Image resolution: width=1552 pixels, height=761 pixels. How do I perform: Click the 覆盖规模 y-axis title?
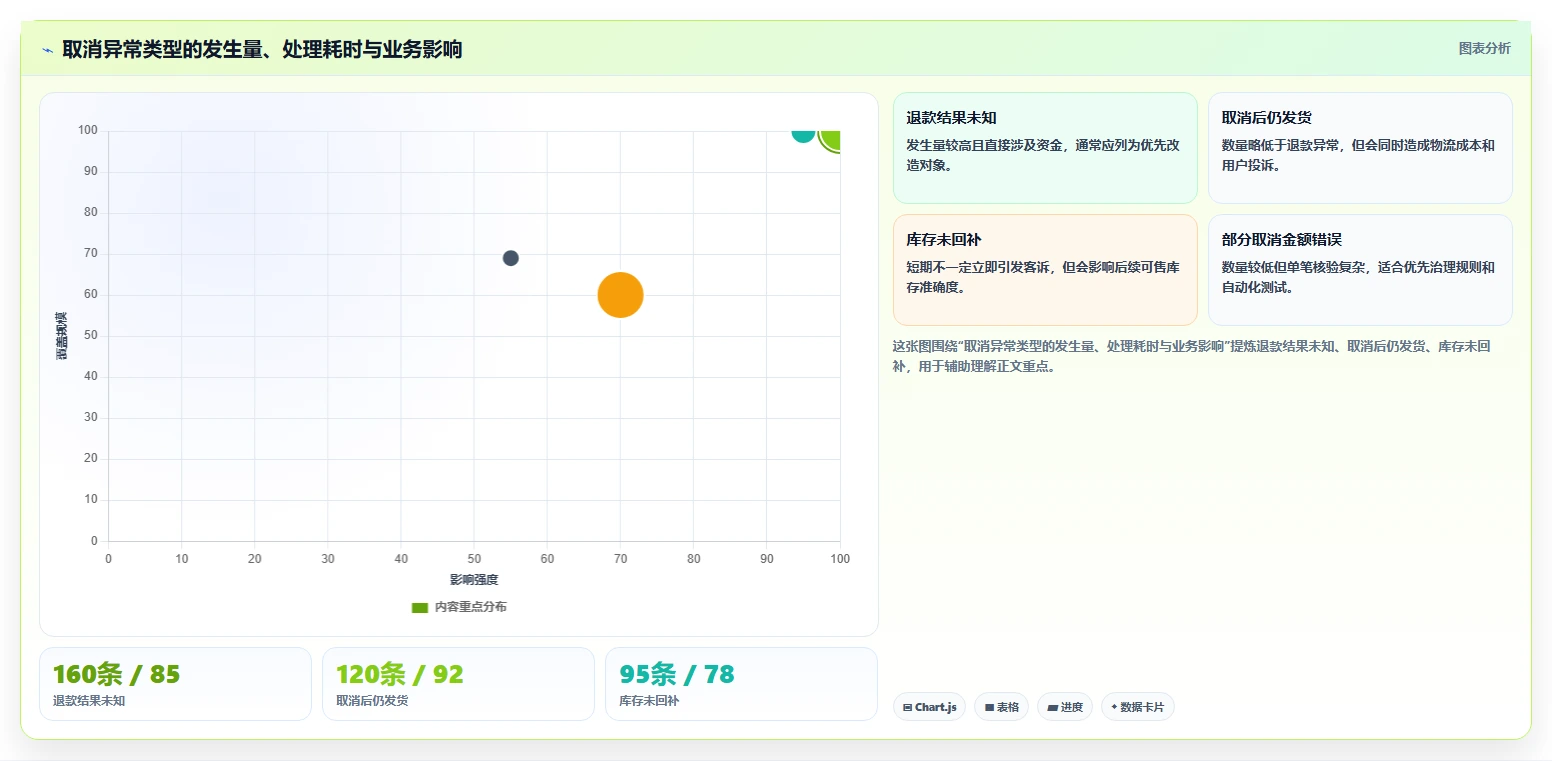(62, 336)
